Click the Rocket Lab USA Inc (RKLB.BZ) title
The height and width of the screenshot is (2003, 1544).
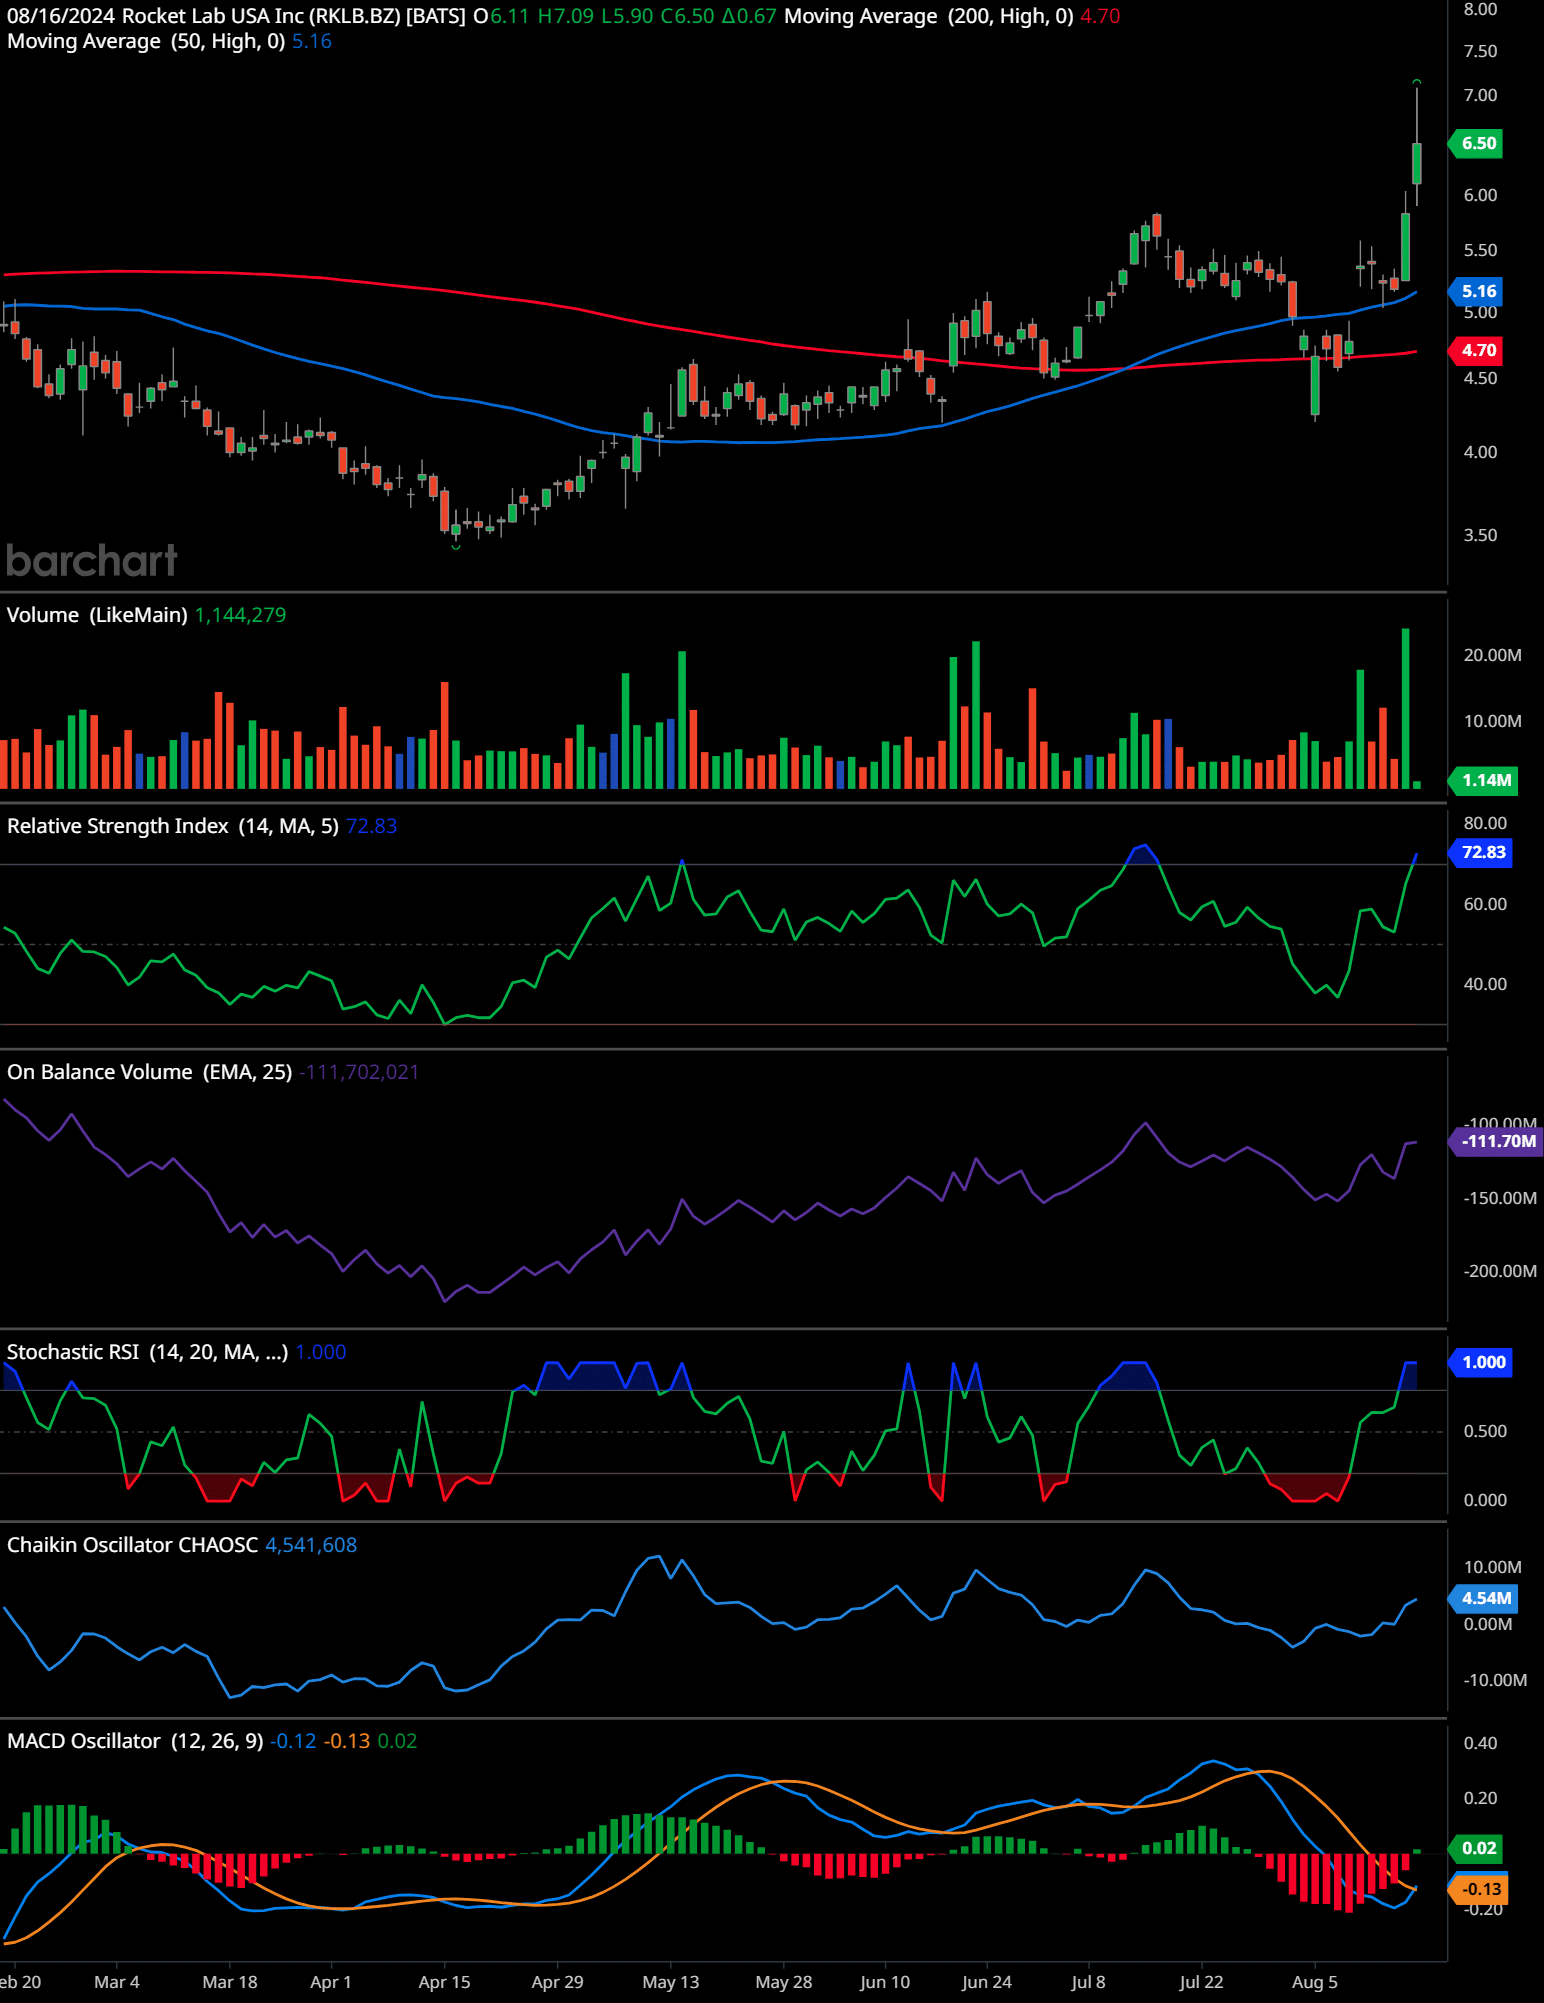[260, 16]
